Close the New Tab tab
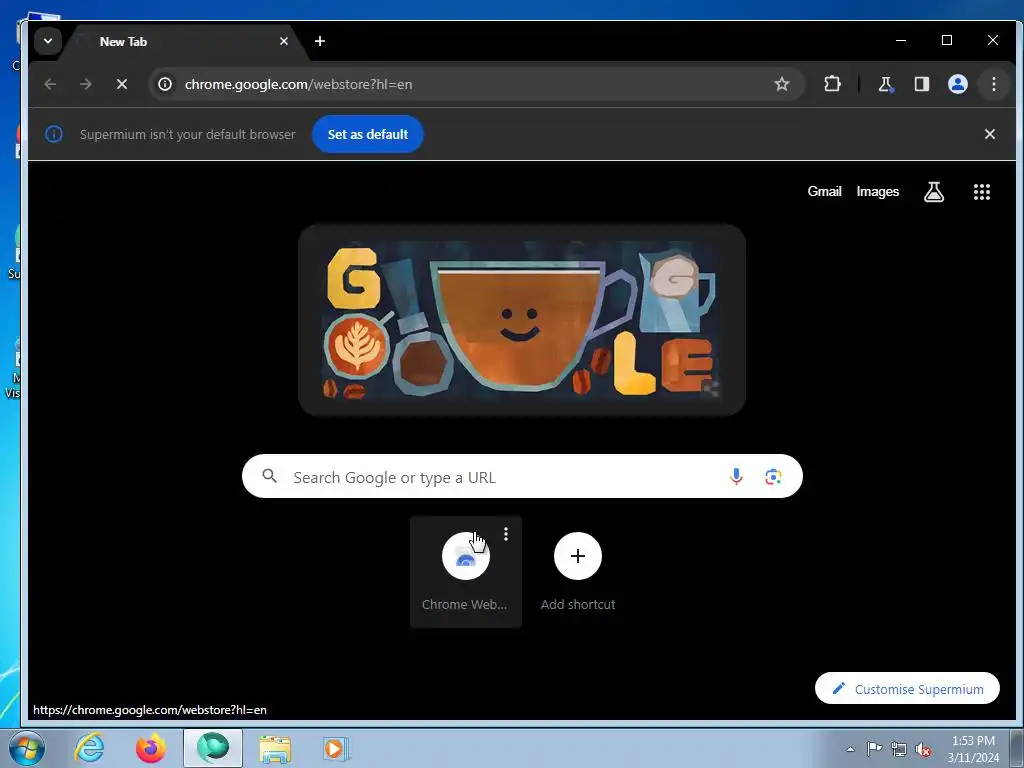 tap(283, 41)
